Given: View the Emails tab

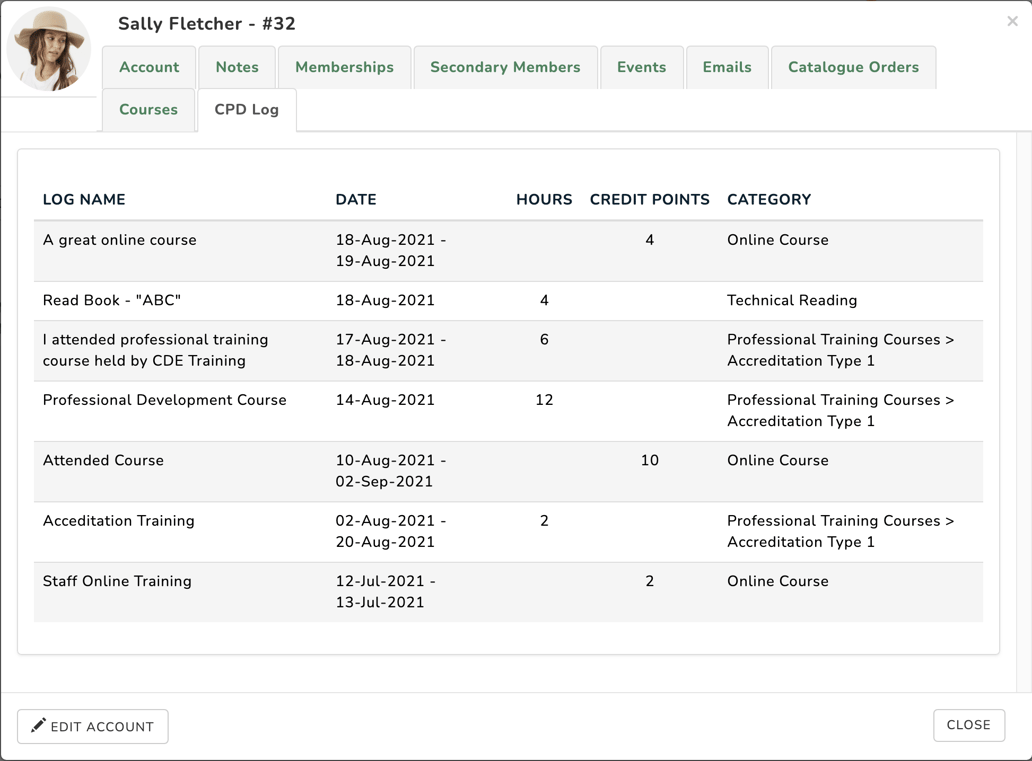Looking at the screenshot, I should coord(727,67).
